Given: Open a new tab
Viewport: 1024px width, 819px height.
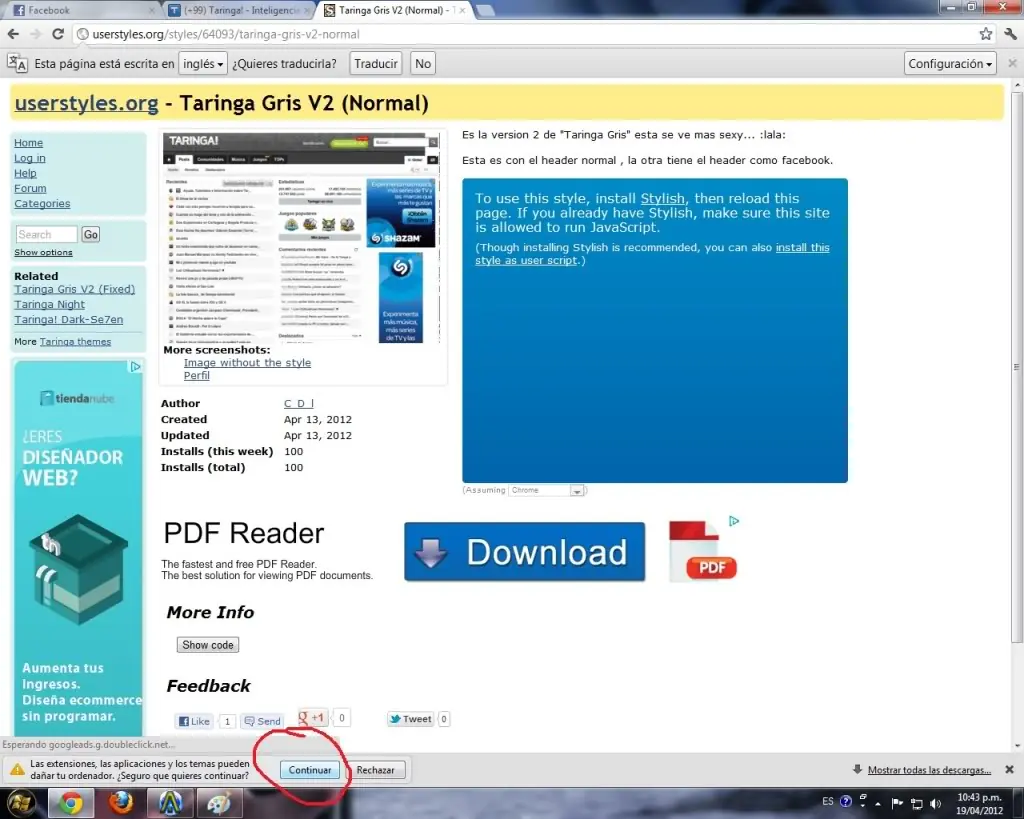Looking at the screenshot, I should coord(485,10).
